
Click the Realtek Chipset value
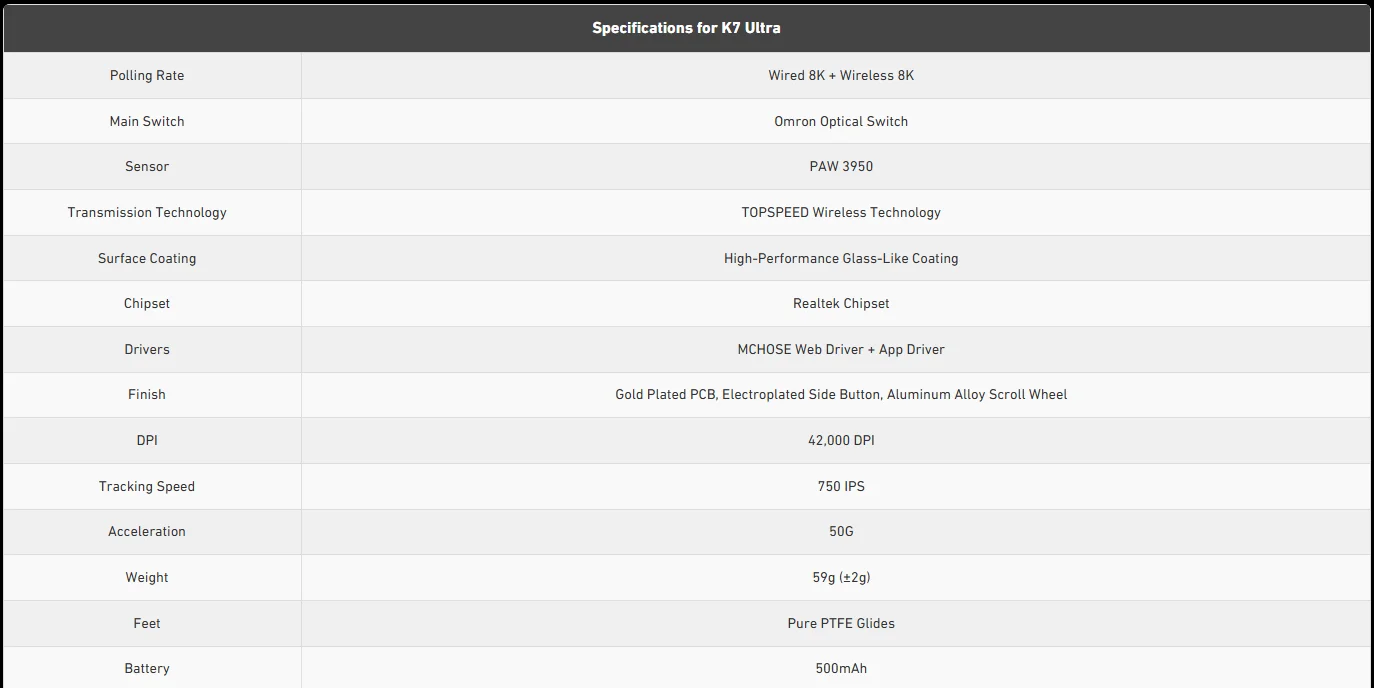point(841,303)
